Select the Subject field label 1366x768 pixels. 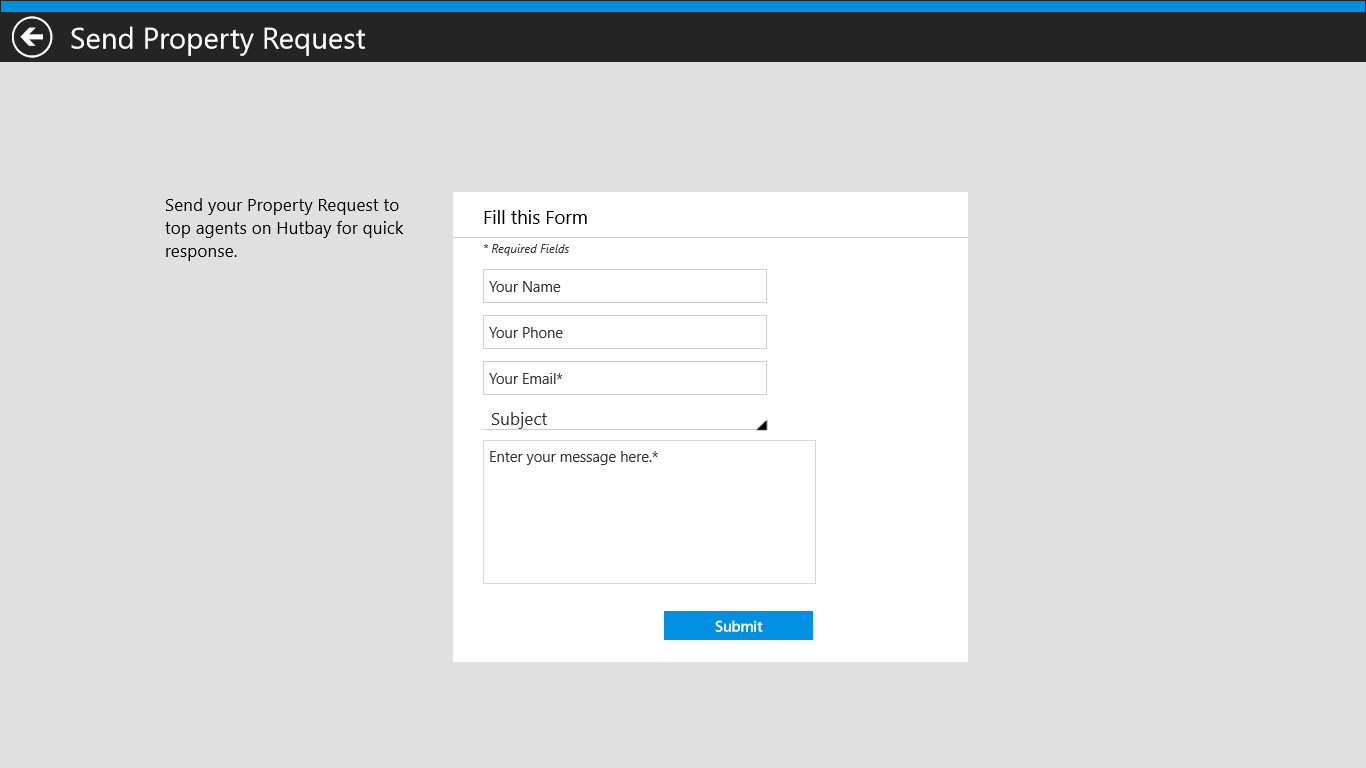[x=518, y=419]
